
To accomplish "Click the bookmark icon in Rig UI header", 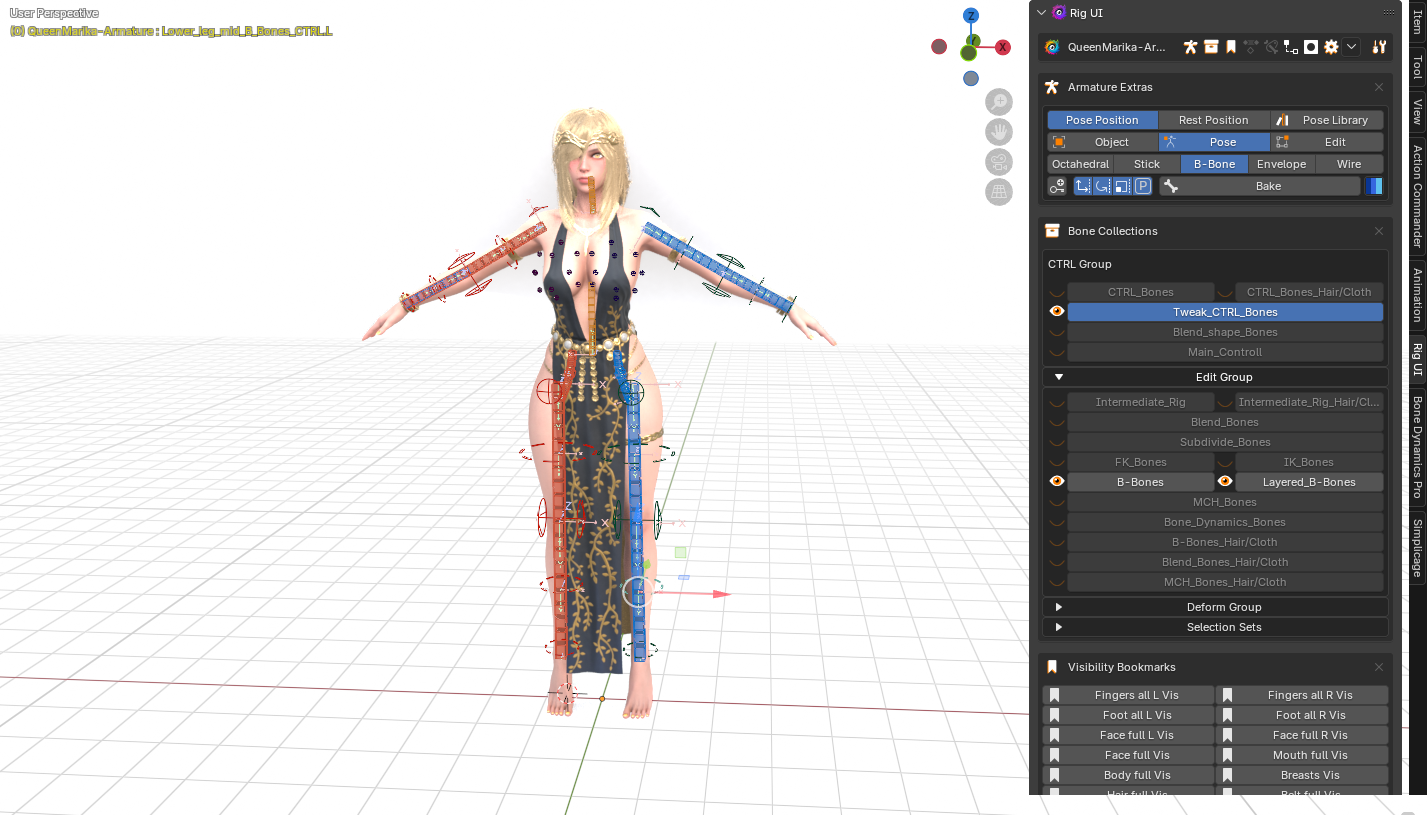I will [1231, 47].
